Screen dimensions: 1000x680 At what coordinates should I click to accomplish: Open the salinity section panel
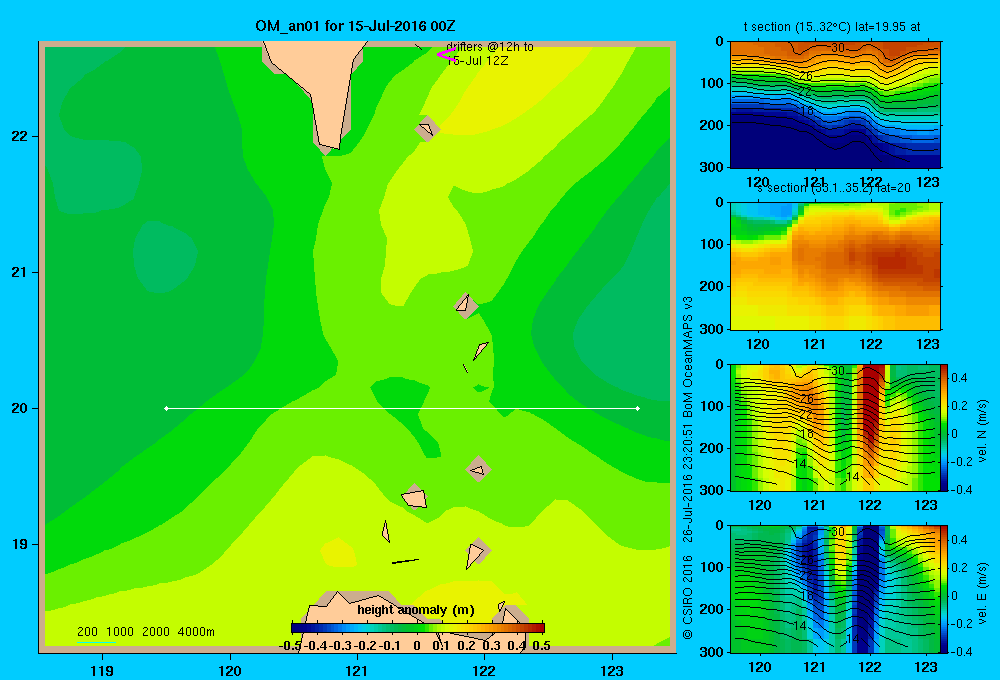coord(835,266)
